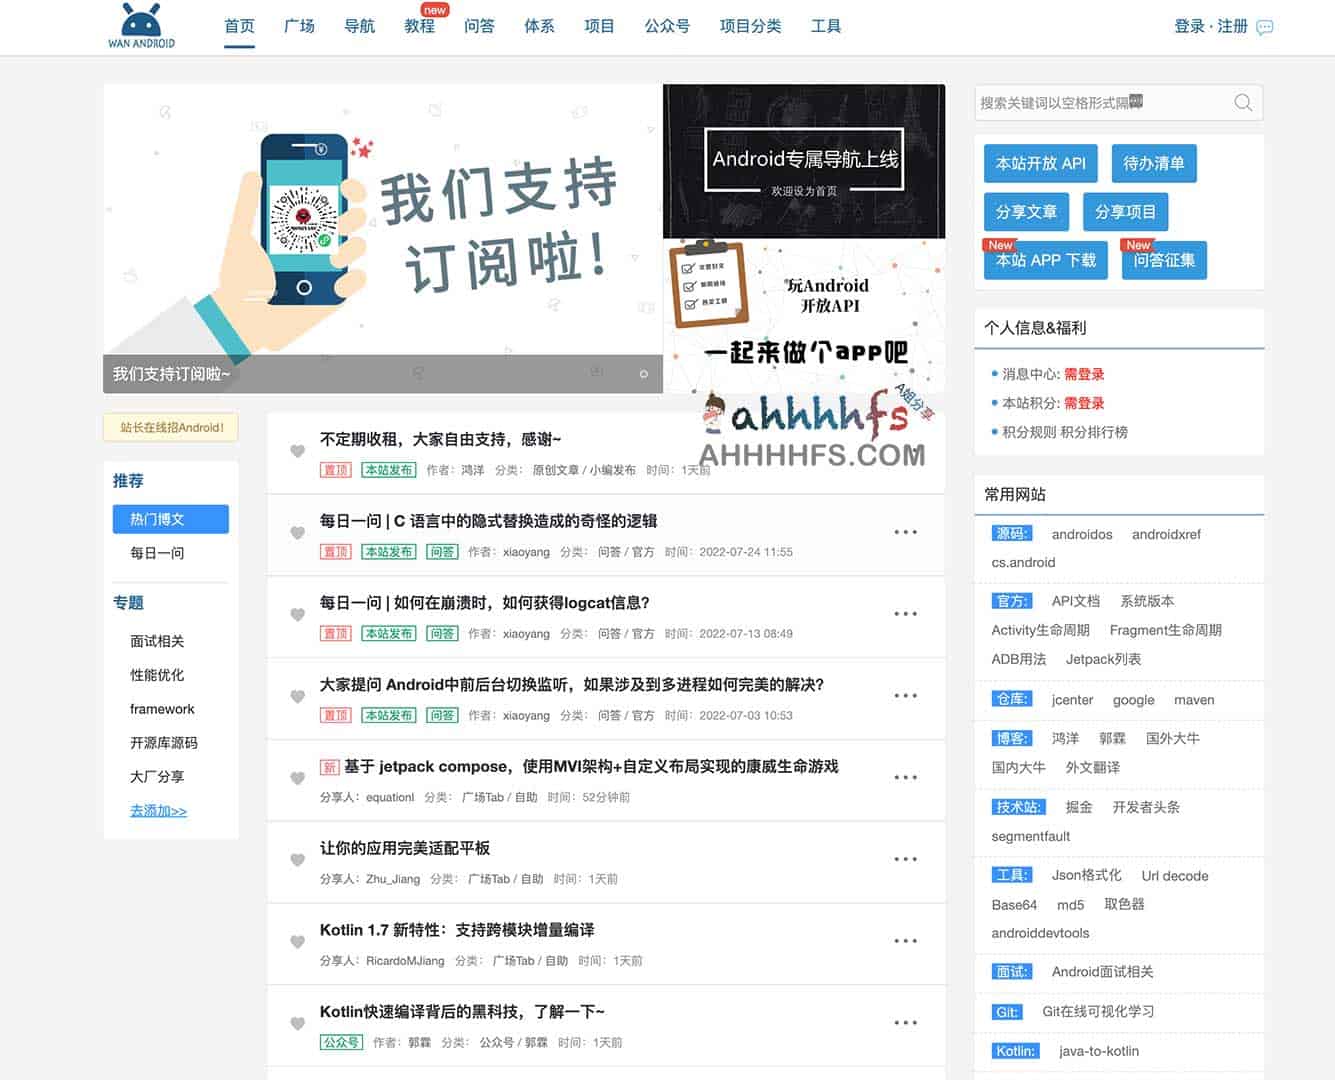Open three-dot menu for 前后台切换监听 article
1335x1080 pixels.
click(x=905, y=695)
